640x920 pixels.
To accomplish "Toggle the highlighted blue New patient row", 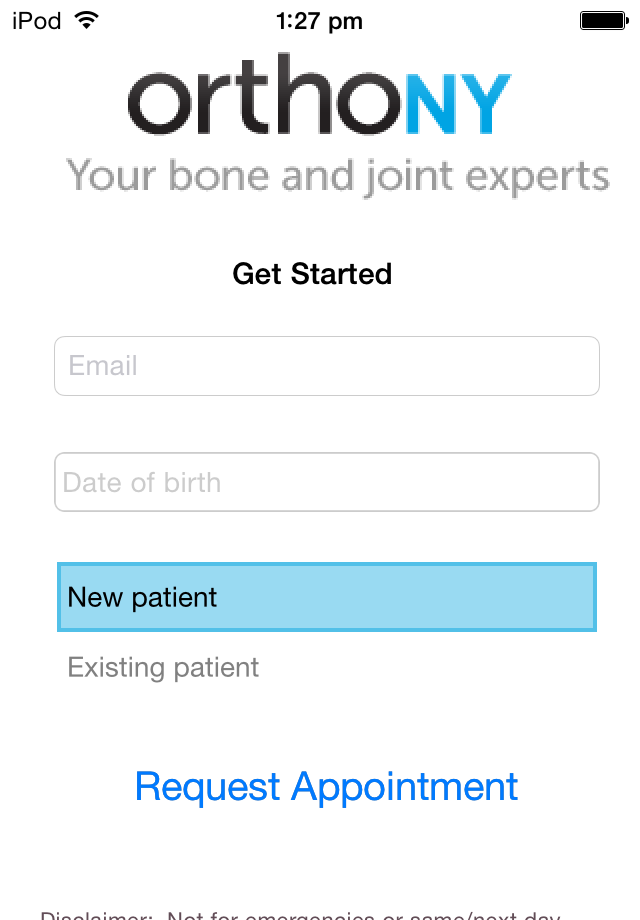I will 327,597.
